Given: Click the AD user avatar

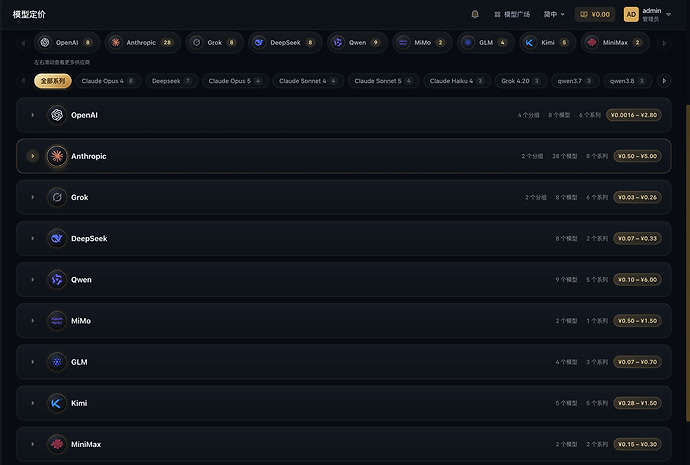Looking at the screenshot, I should [x=631, y=15].
